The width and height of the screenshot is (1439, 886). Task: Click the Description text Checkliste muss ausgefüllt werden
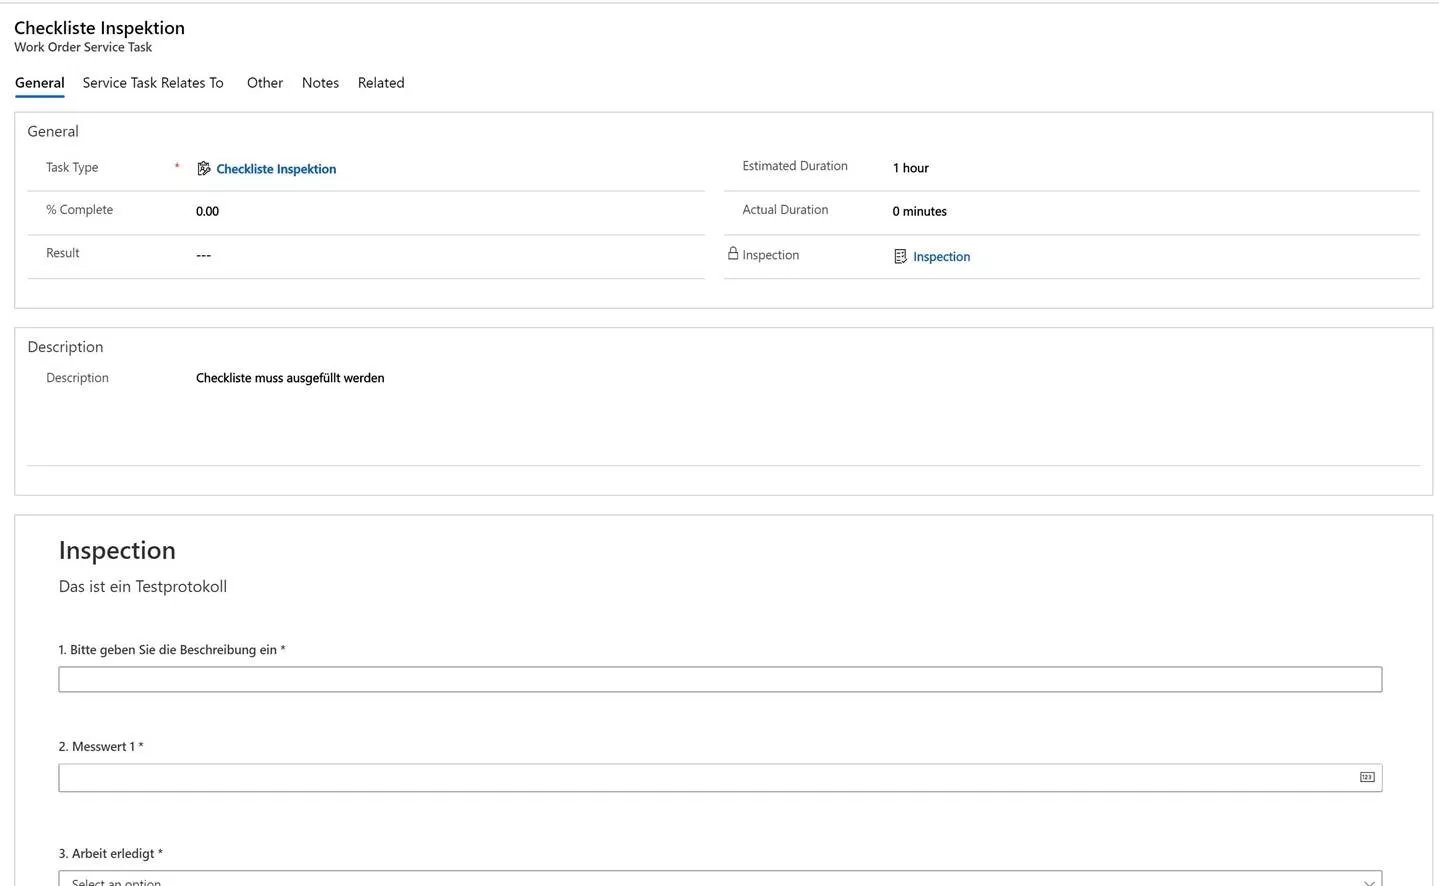pyautogui.click(x=290, y=378)
